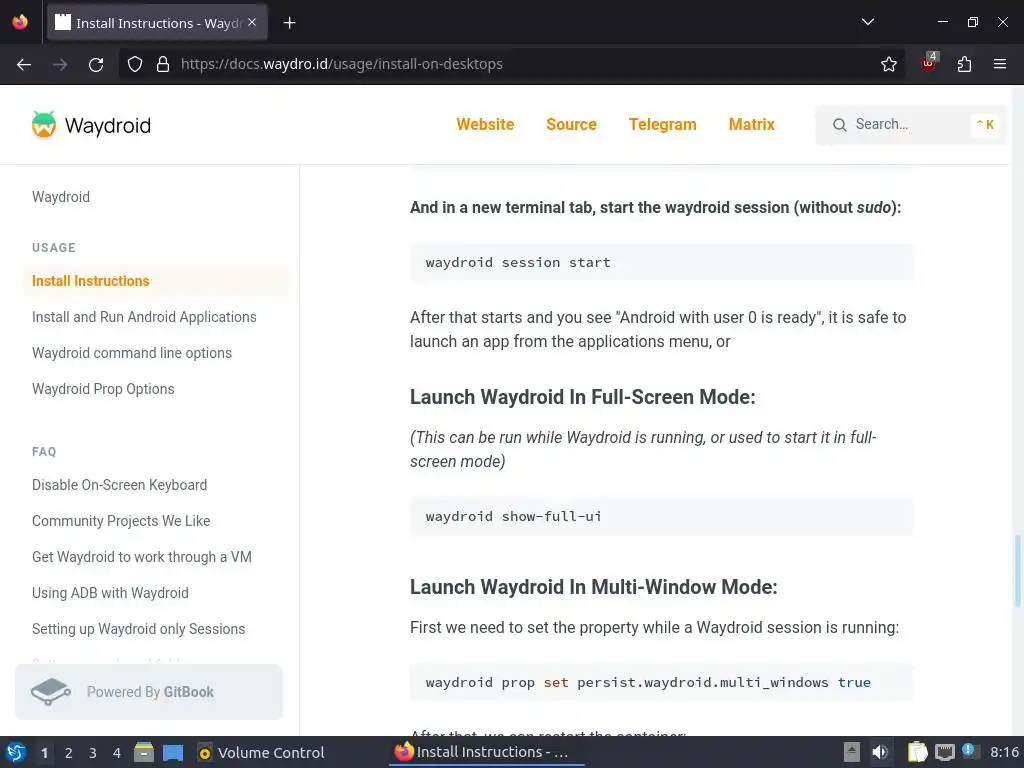Switch to Install Instructions taskbar window
This screenshot has width=1024, height=768.
point(485,752)
